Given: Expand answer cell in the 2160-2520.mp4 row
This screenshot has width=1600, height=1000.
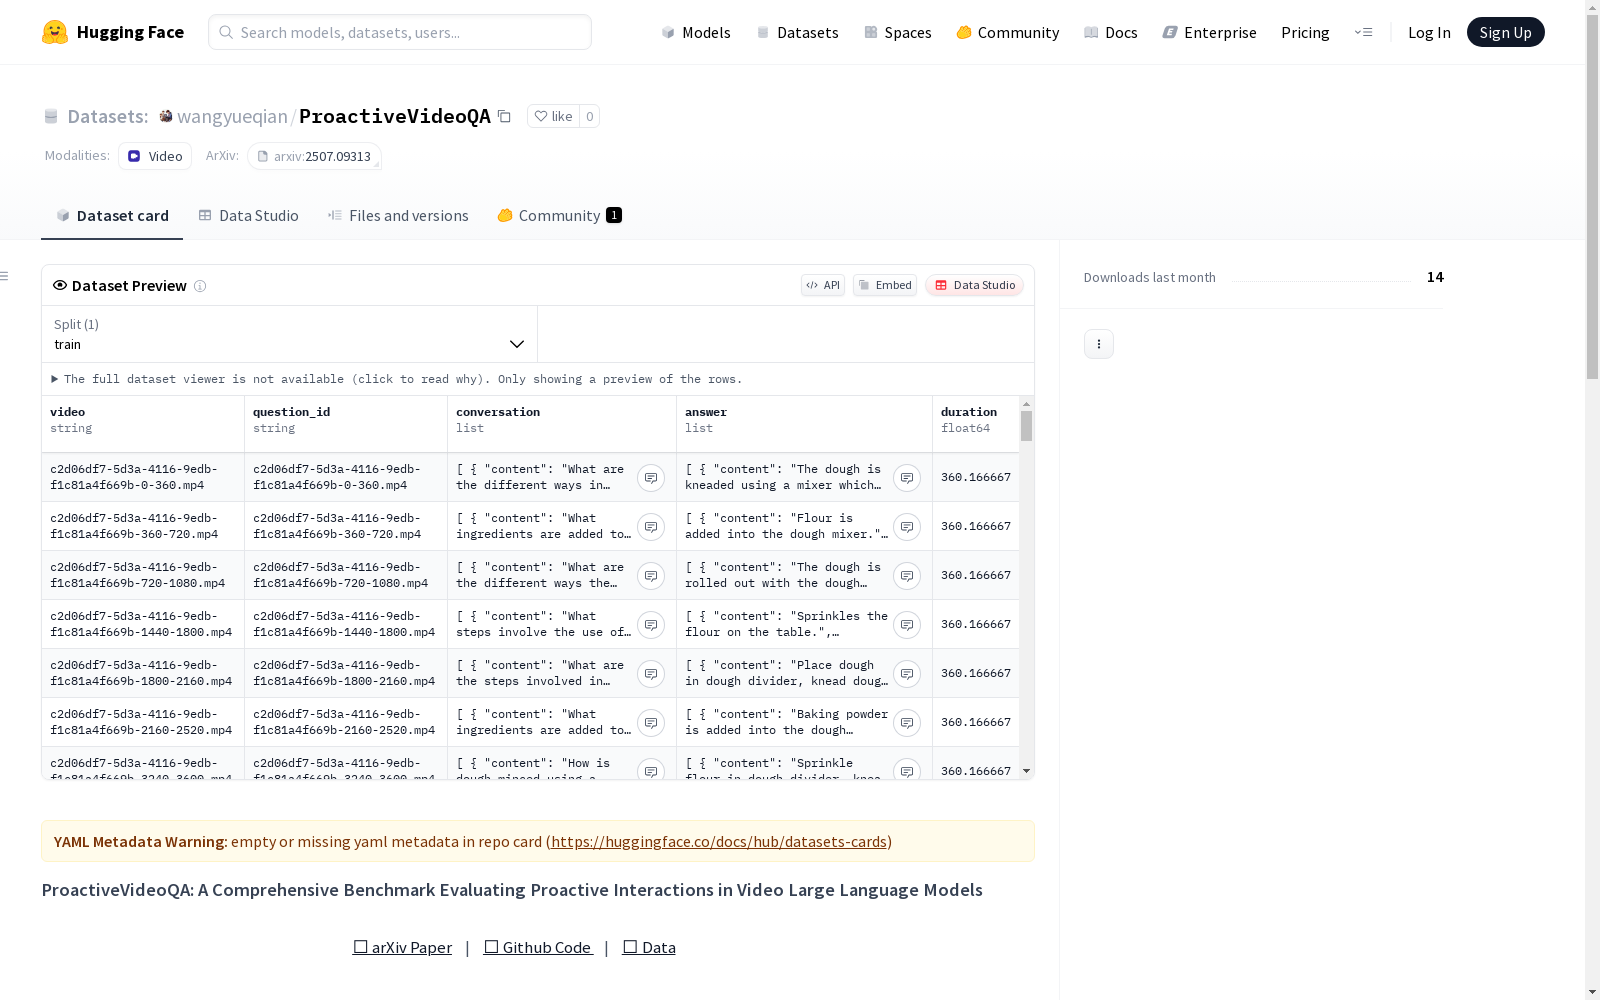Looking at the screenshot, I should [907, 723].
